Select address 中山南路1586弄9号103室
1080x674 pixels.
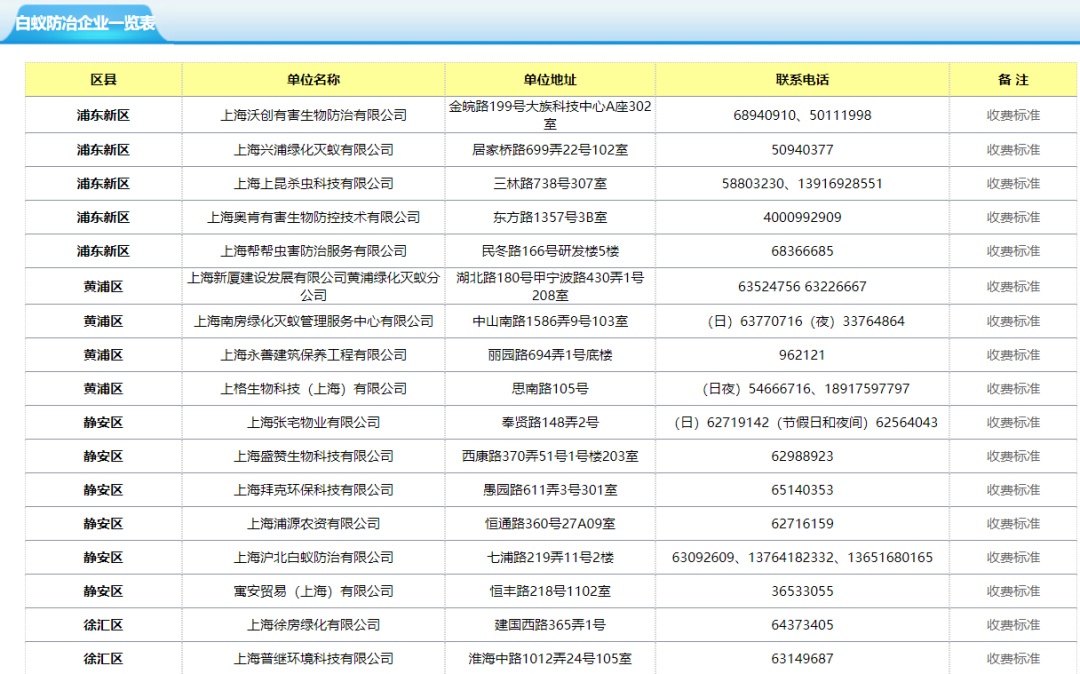(x=550, y=321)
